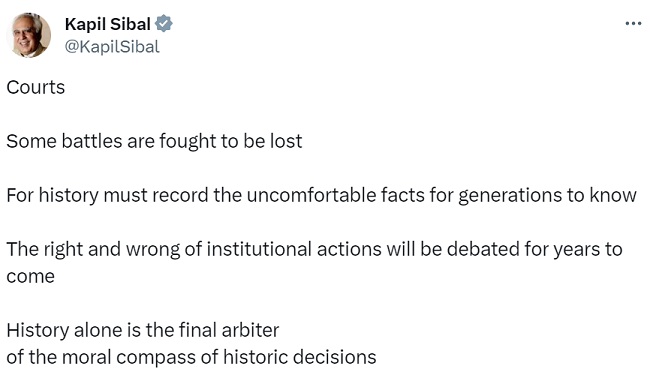Click the line History alone is the final arbiter

(143, 331)
